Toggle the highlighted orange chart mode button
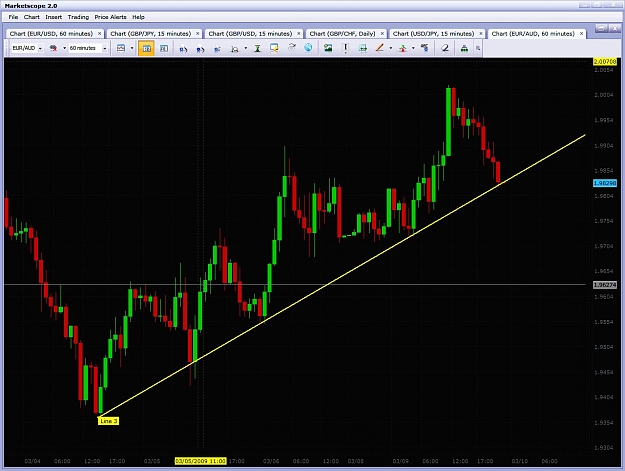 tap(146, 49)
